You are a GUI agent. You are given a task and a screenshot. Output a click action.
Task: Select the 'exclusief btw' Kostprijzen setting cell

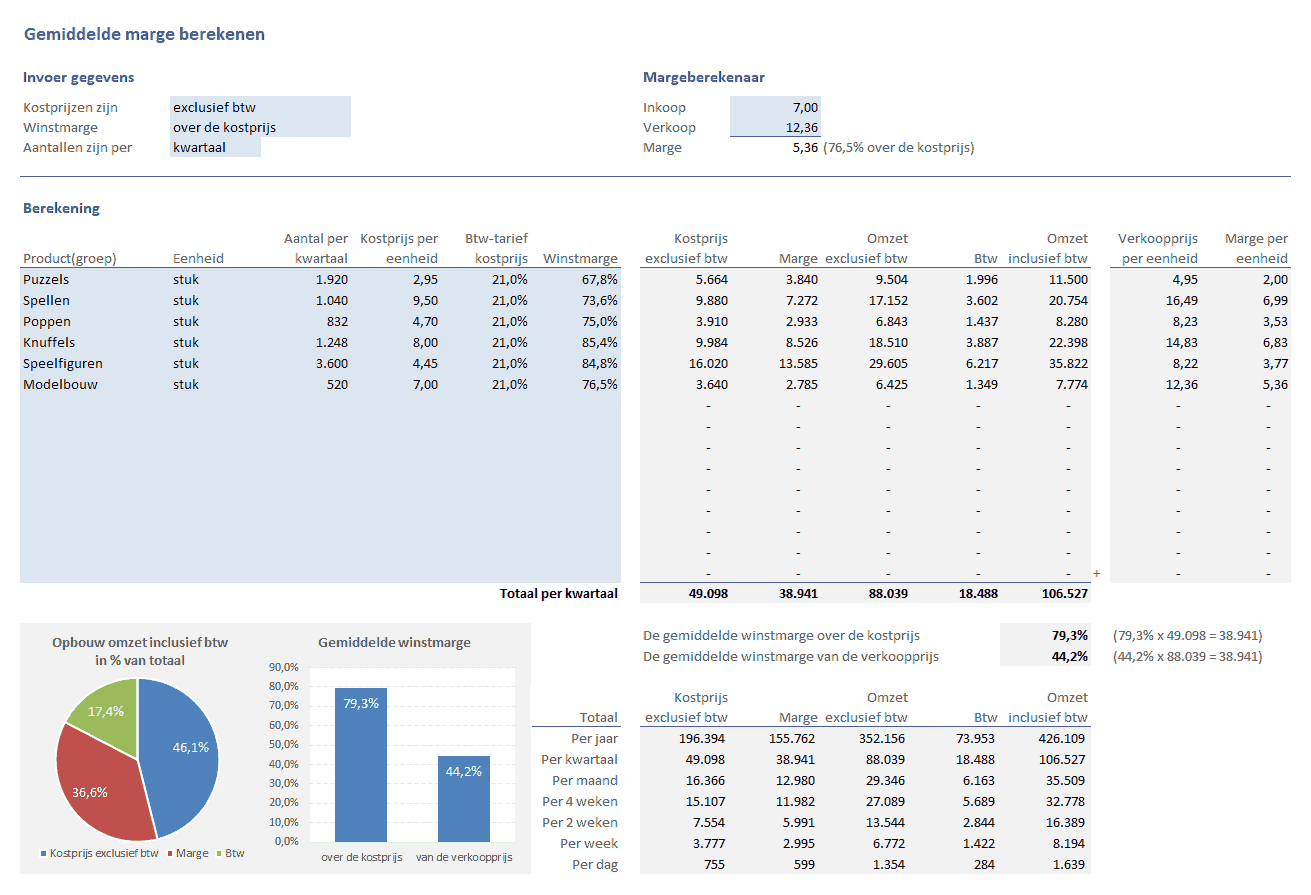(x=260, y=107)
